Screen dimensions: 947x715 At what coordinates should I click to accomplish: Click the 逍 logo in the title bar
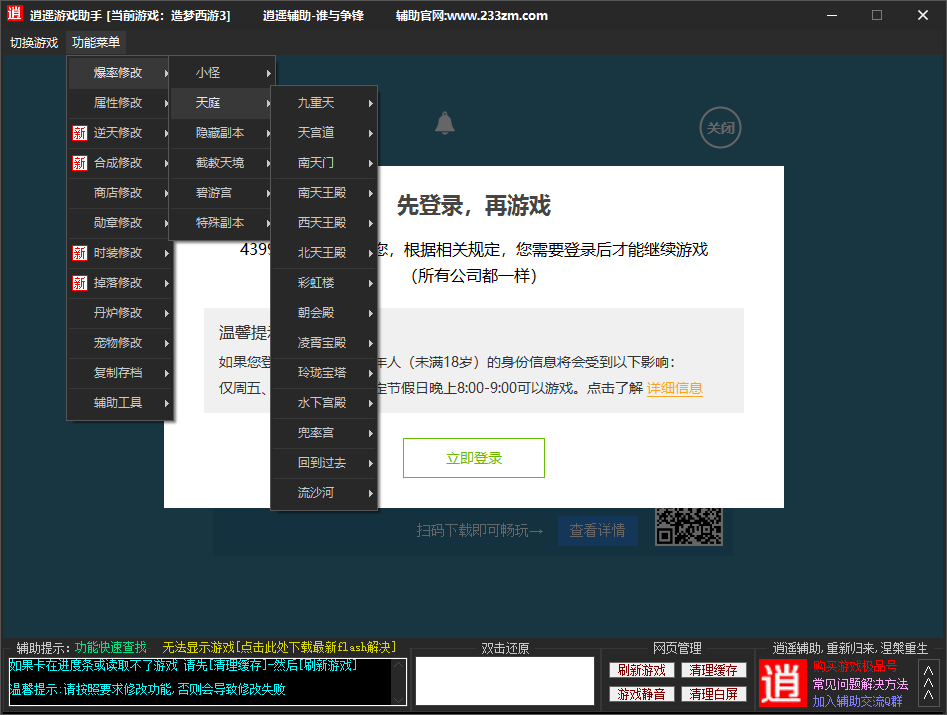[14, 14]
